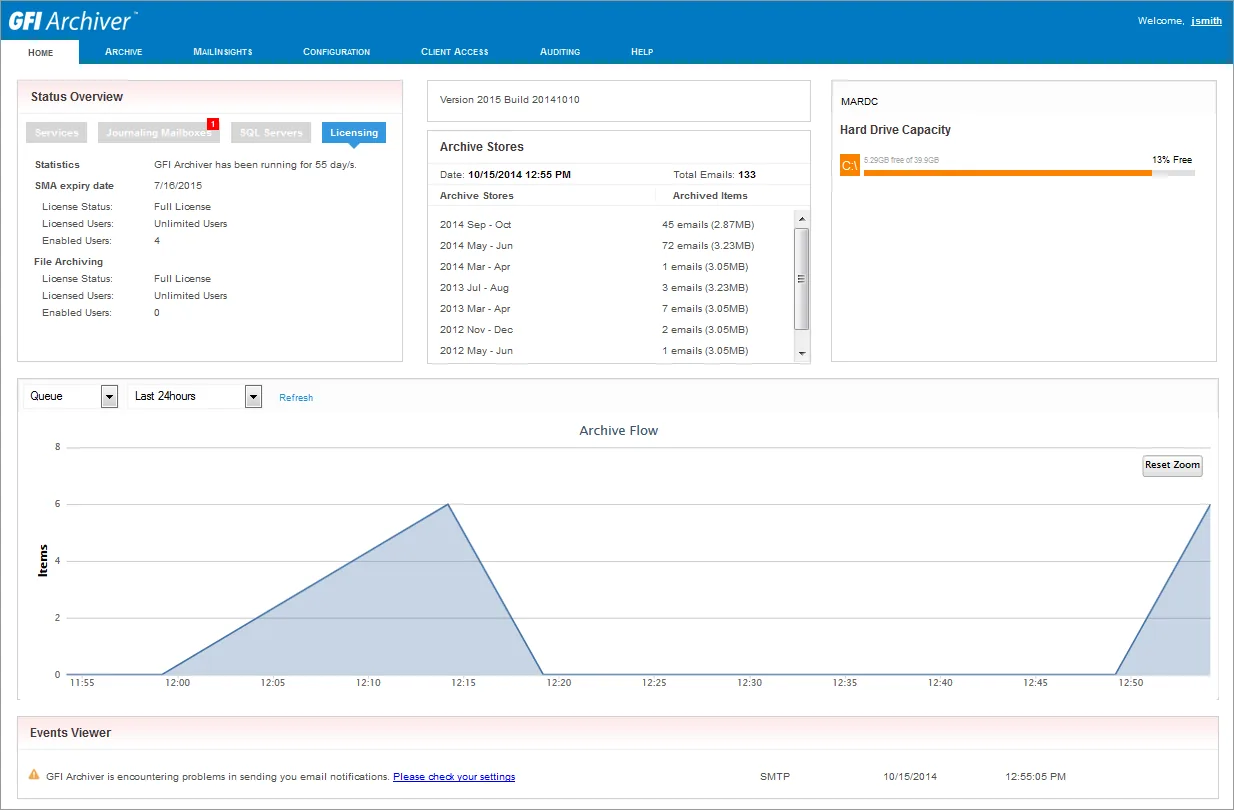
Task: Show the SQL Servers status tab
Action: click(x=271, y=132)
